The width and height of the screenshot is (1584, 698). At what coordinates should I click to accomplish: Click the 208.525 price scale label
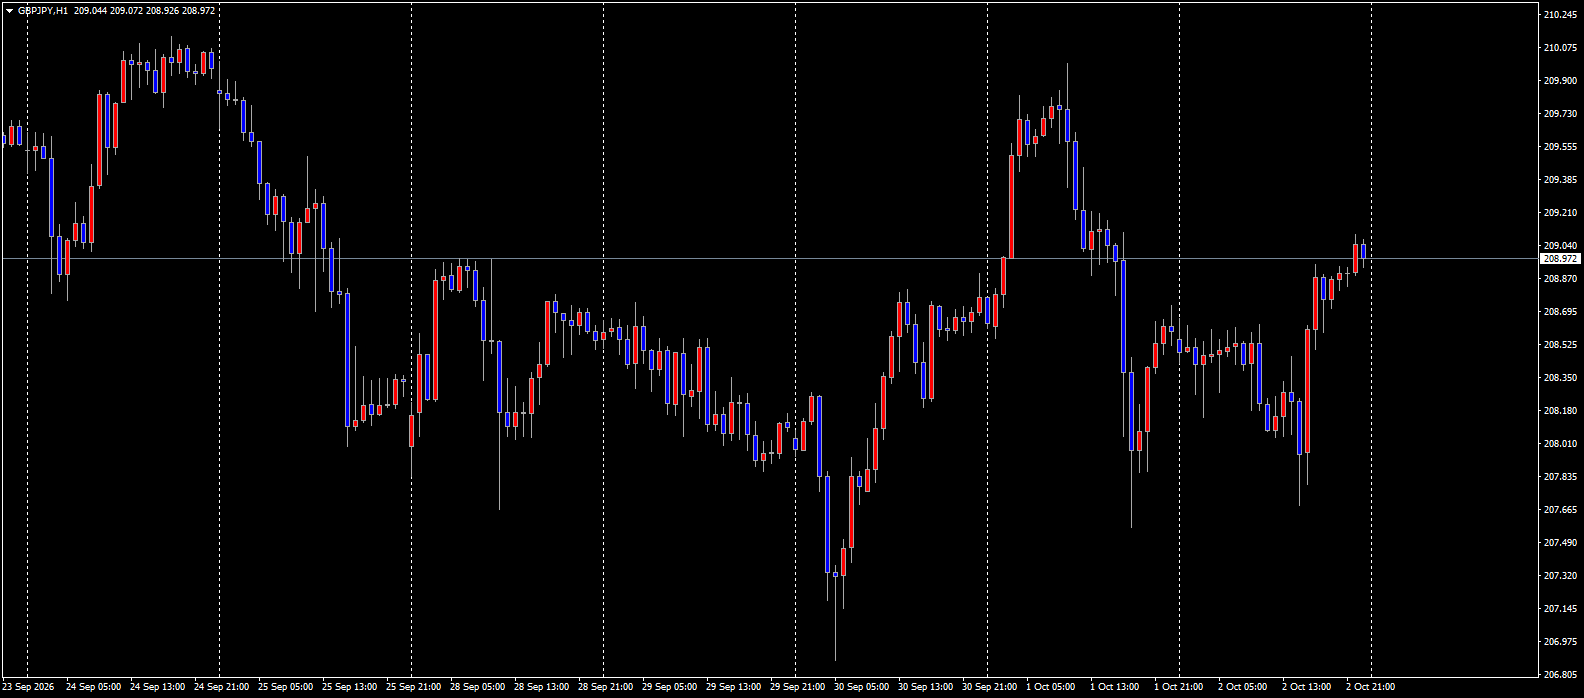click(1560, 345)
